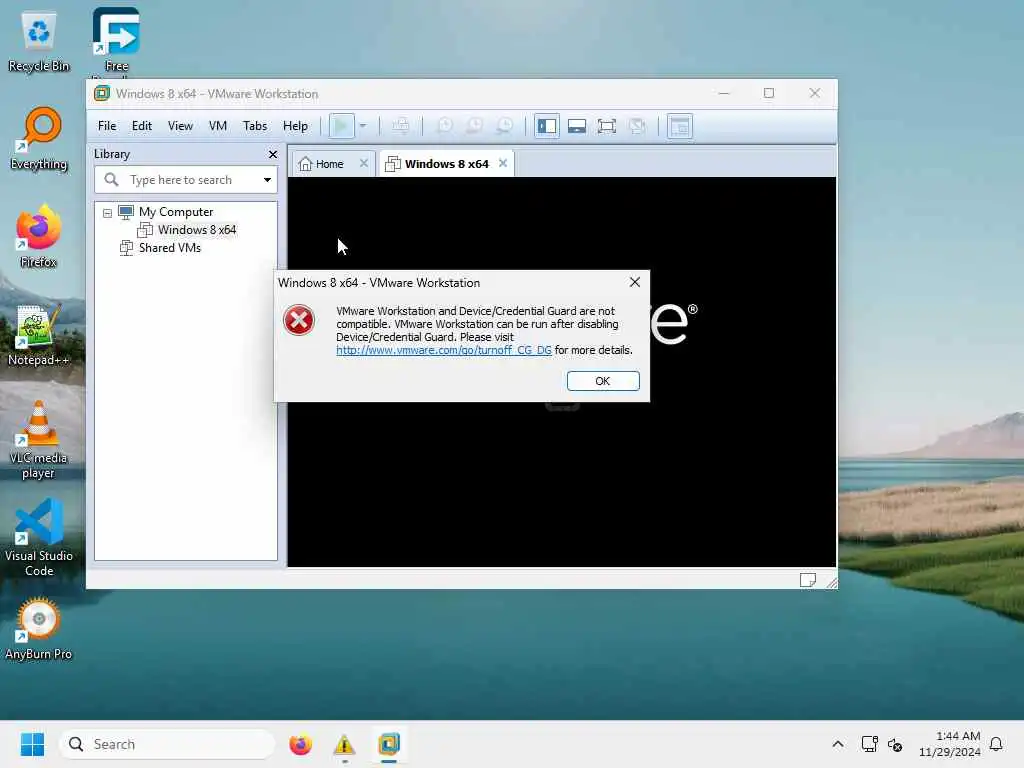Image resolution: width=1024 pixels, height=768 pixels.
Task: Click the Windows Start button
Action: tap(32, 744)
